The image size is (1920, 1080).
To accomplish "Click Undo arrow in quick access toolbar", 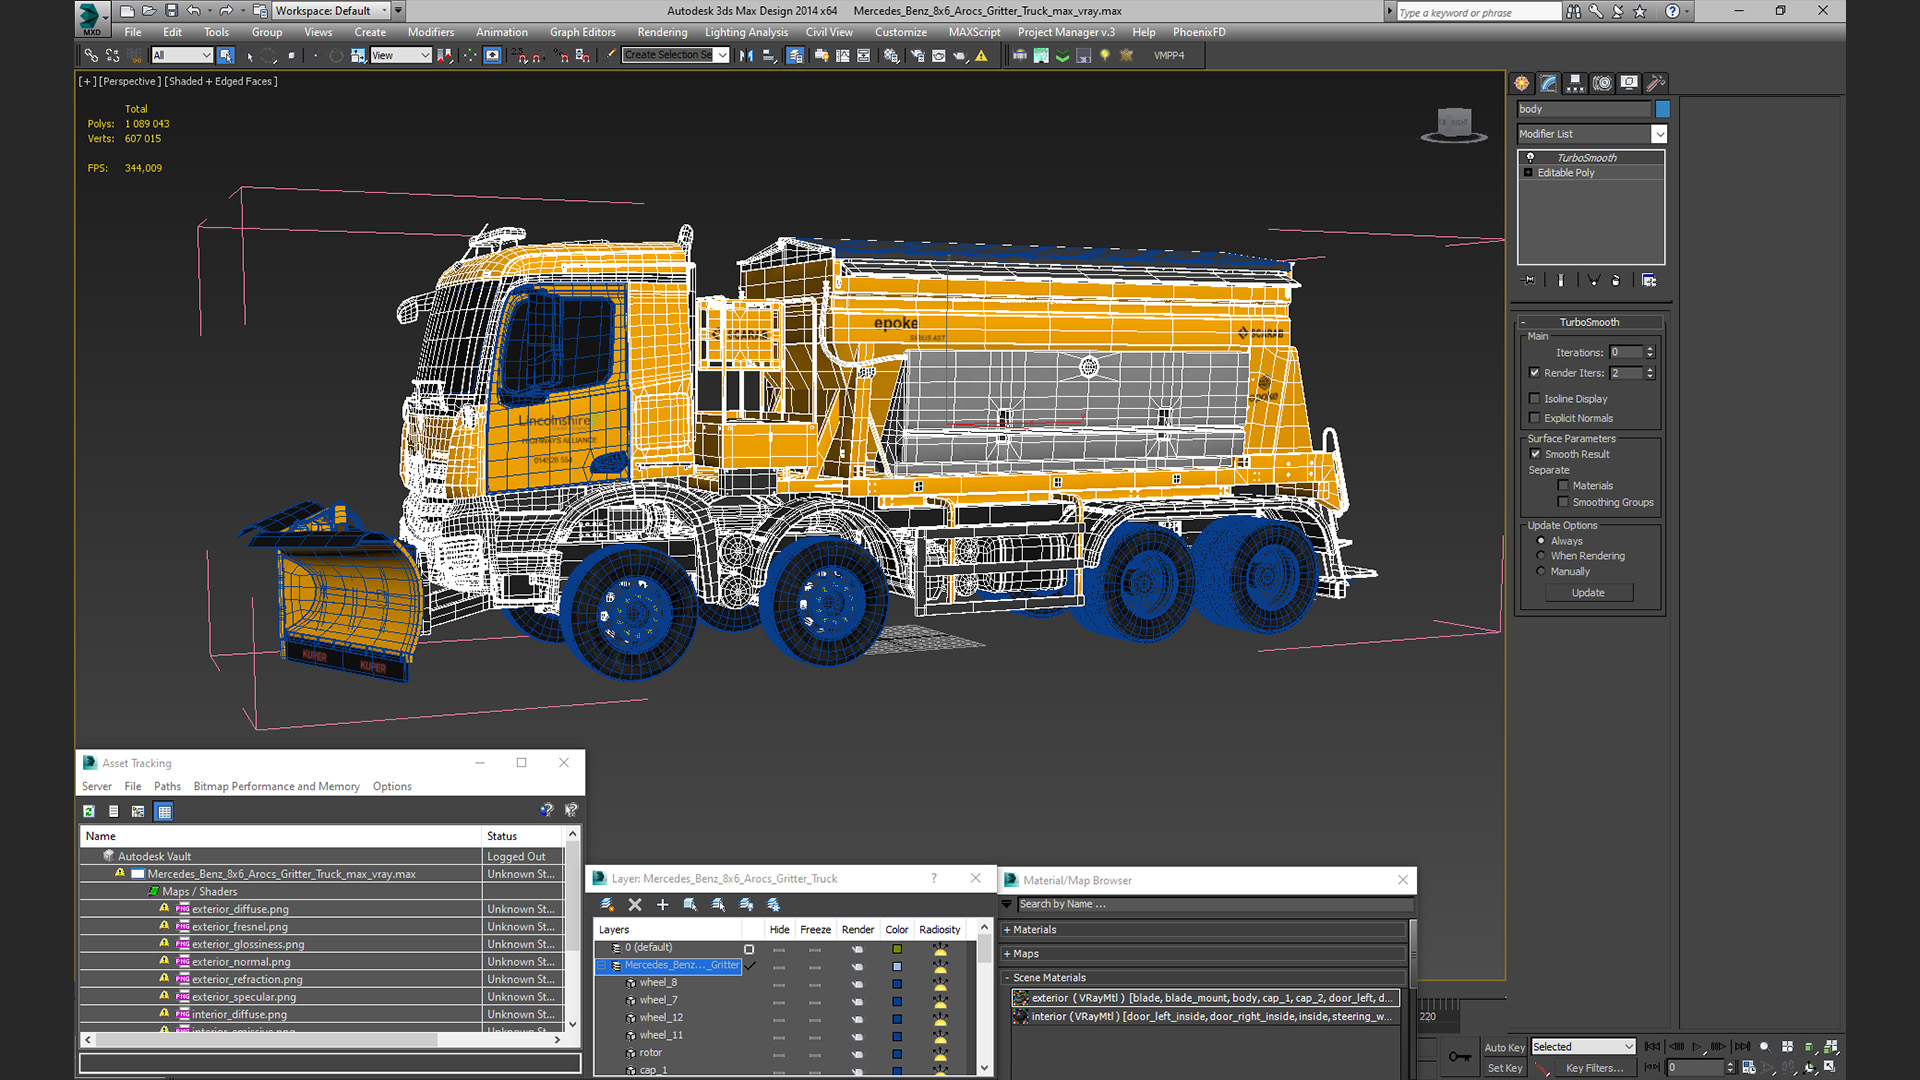I will pyautogui.click(x=194, y=11).
